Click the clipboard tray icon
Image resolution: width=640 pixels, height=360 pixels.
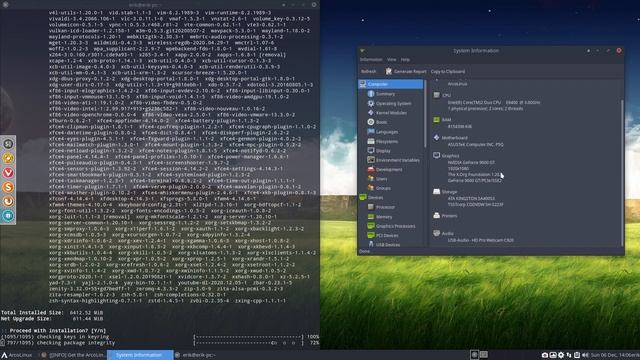click(577, 355)
